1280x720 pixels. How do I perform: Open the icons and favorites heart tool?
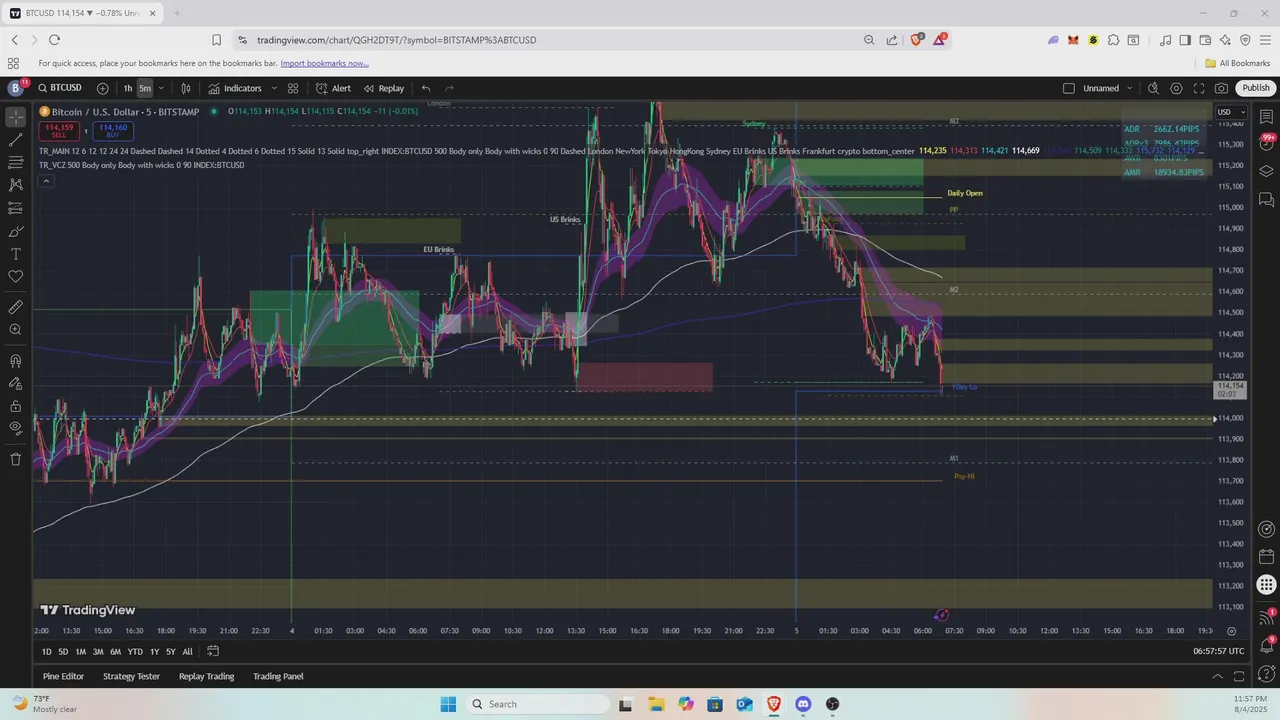point(16,276)
